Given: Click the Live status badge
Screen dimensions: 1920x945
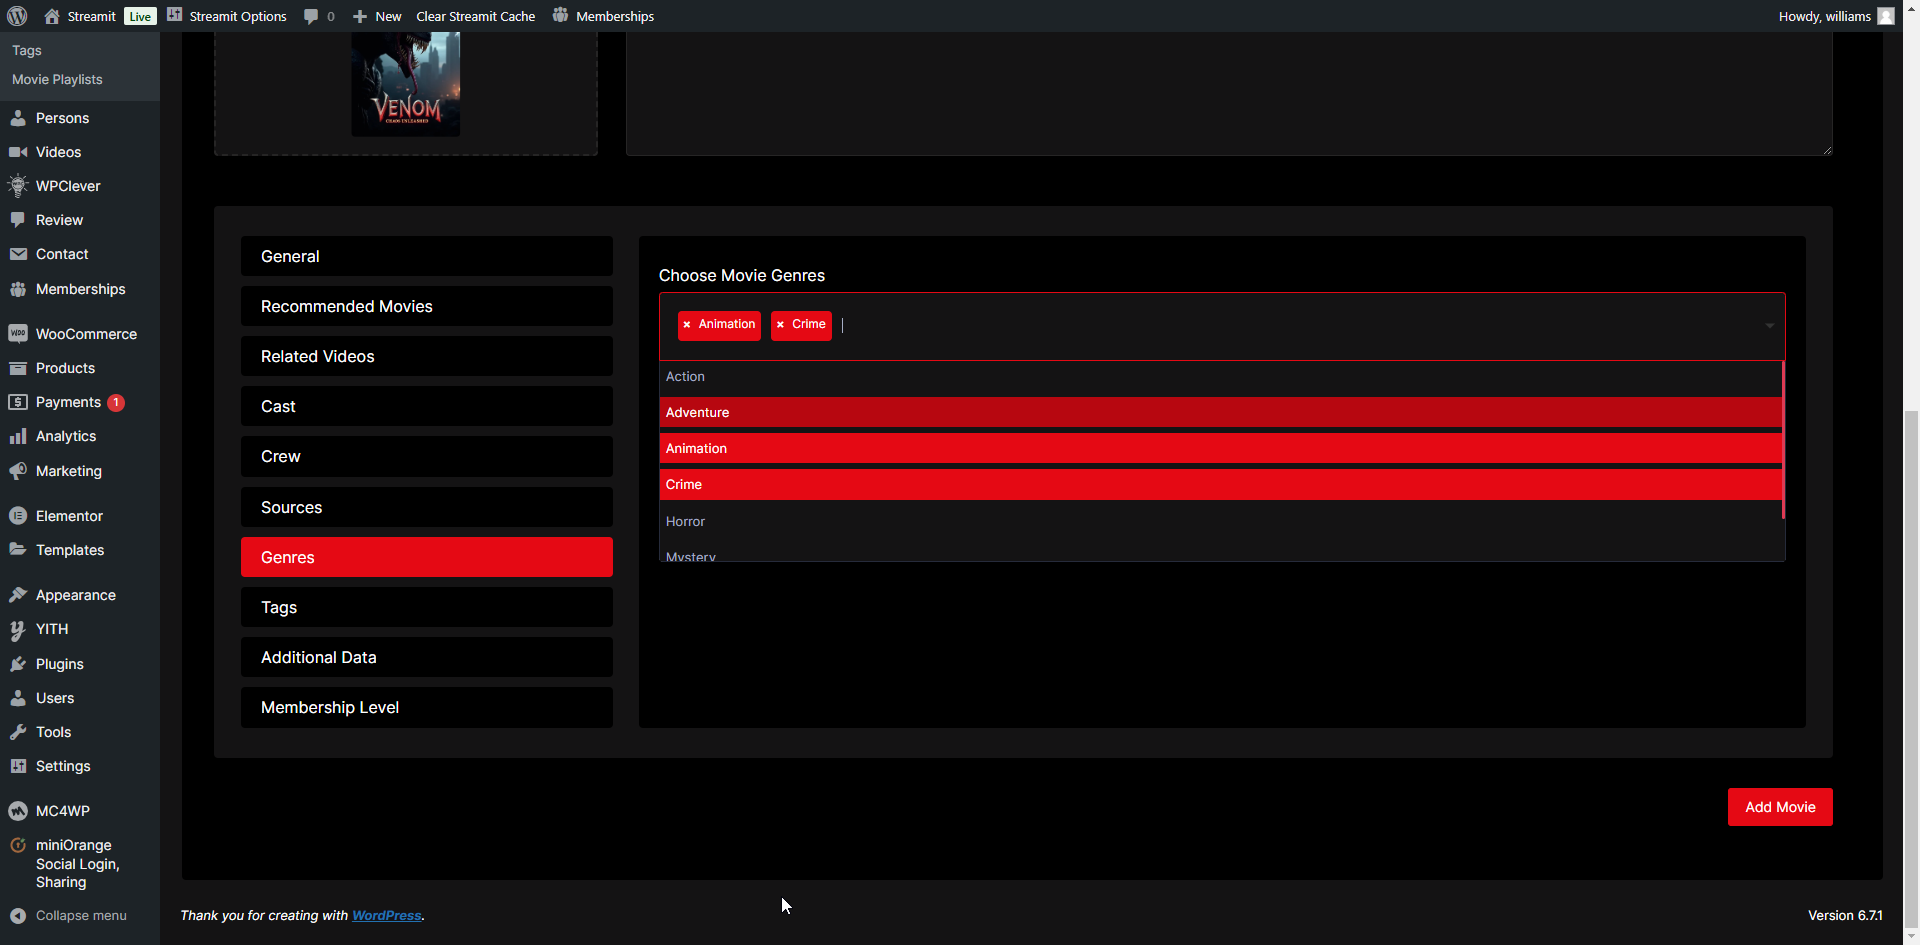Looking at the screenshot, I should point(140,16).
